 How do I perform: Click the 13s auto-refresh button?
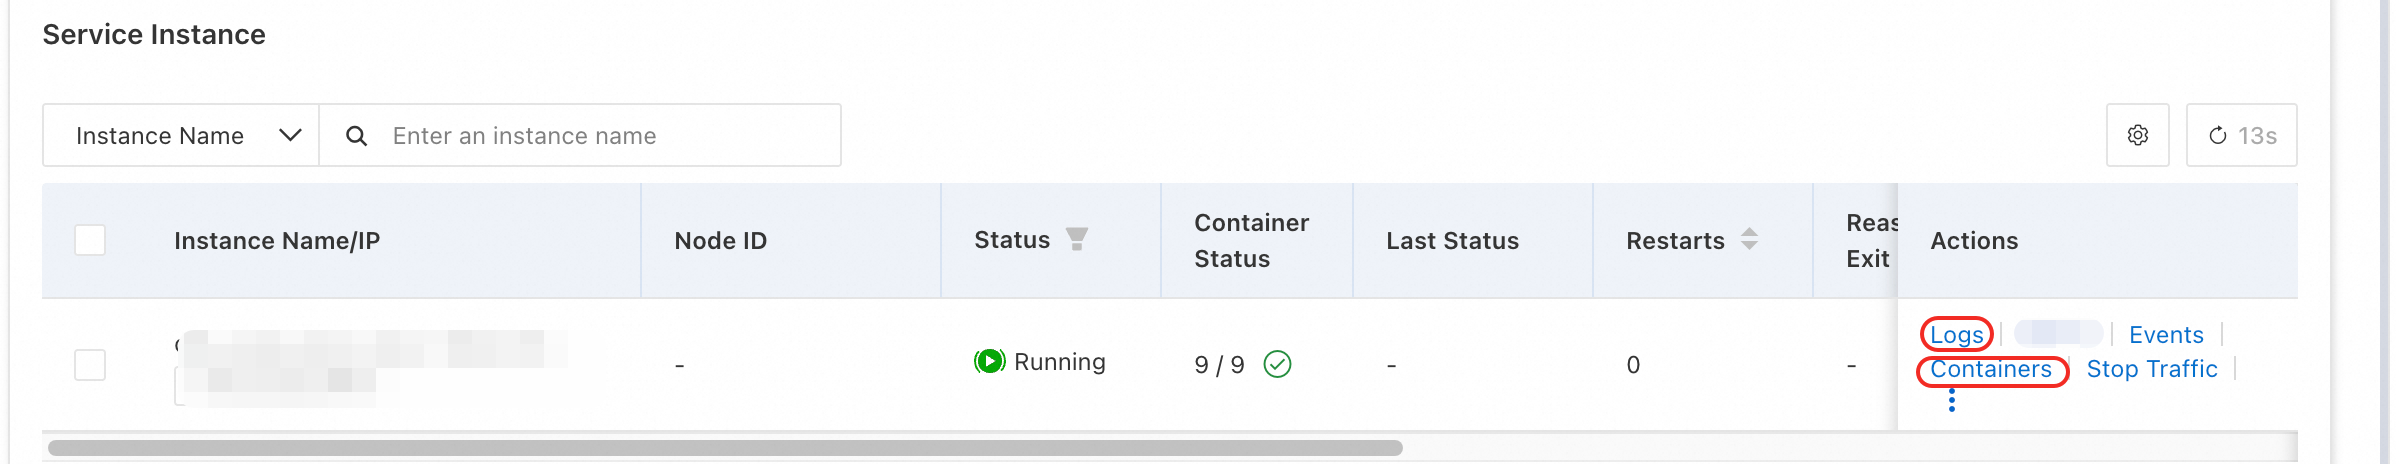[2241, 136]
